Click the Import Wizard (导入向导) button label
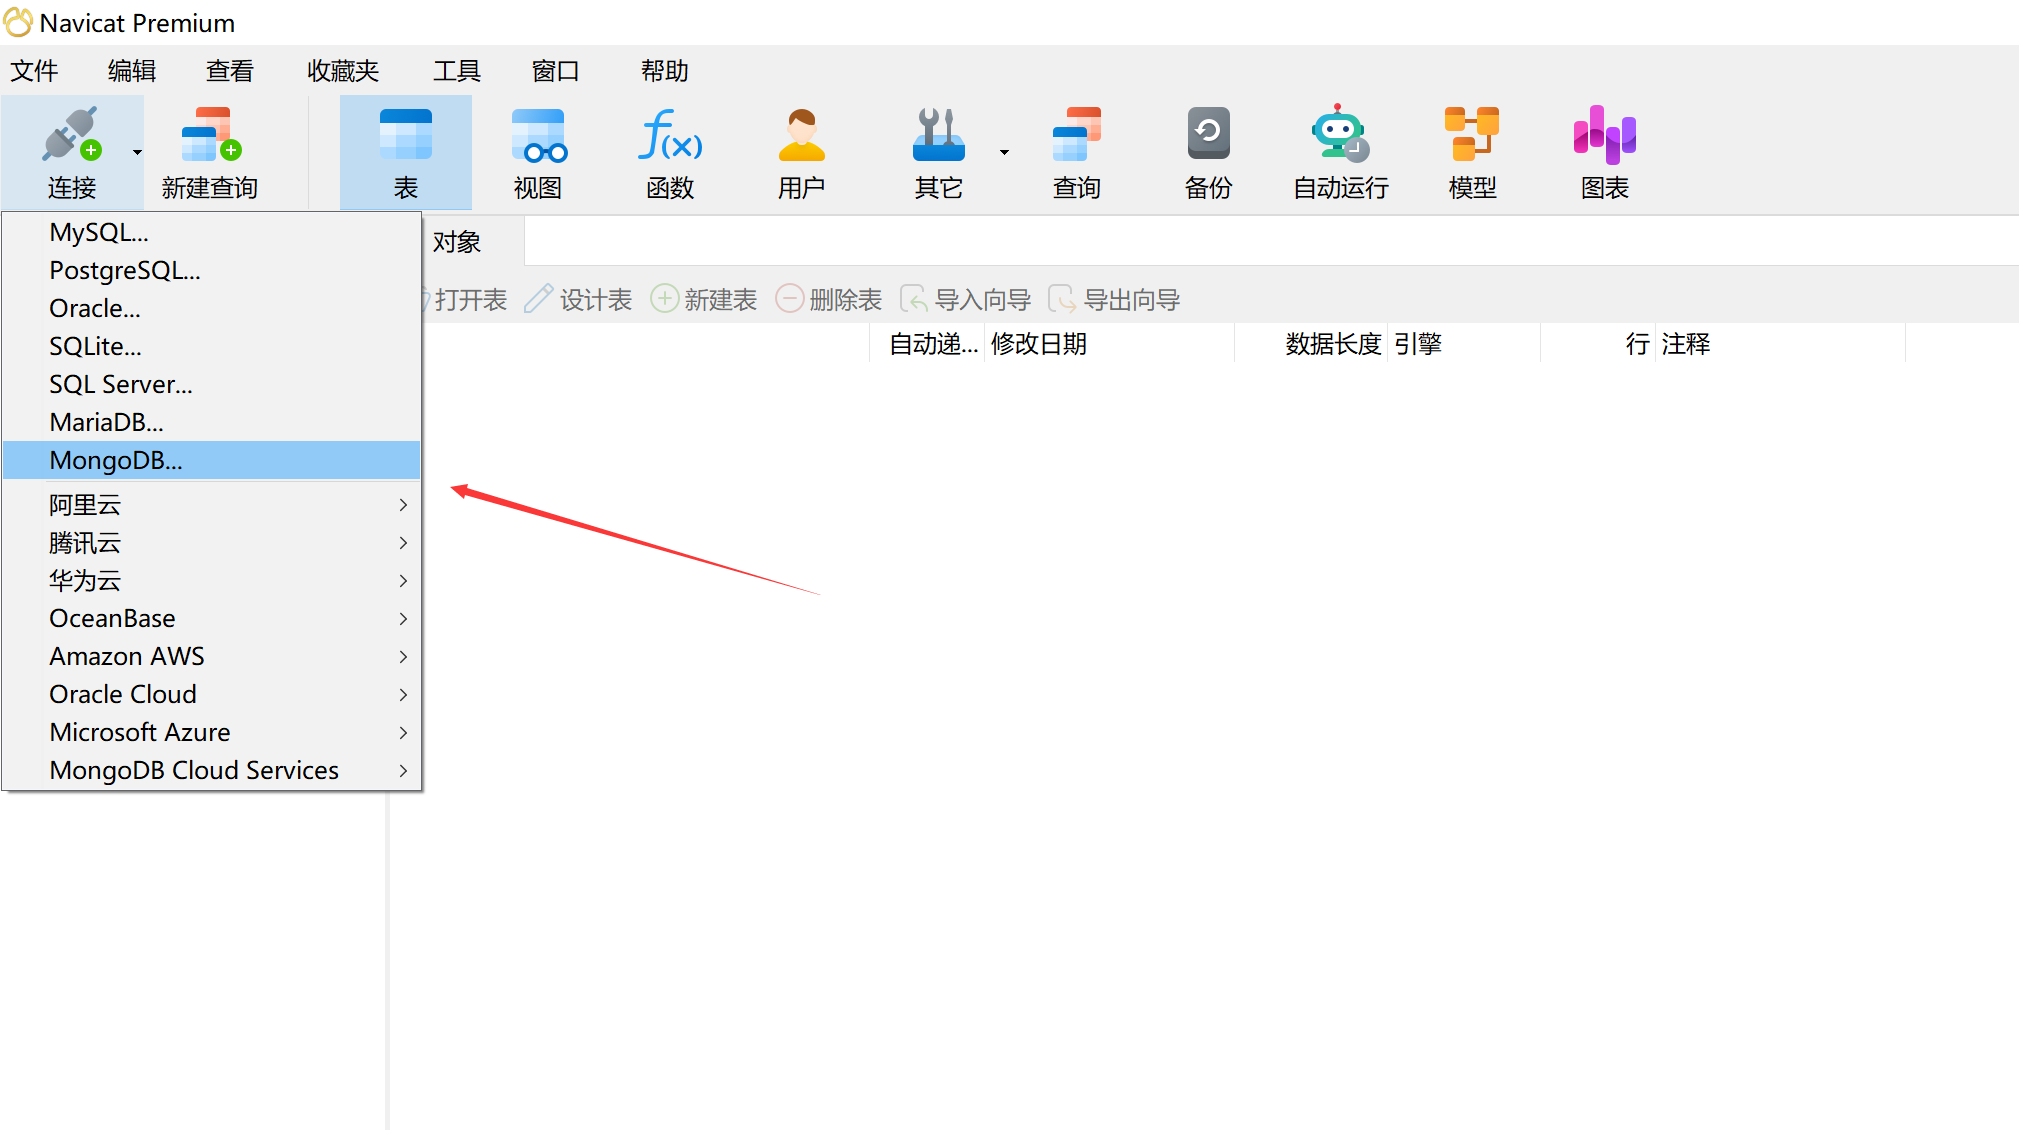2019x1130 pixels. pos(983,299)
